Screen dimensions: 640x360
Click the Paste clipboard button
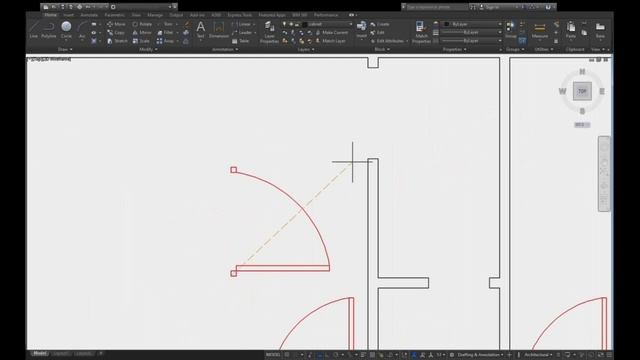[x=571, y=30]
